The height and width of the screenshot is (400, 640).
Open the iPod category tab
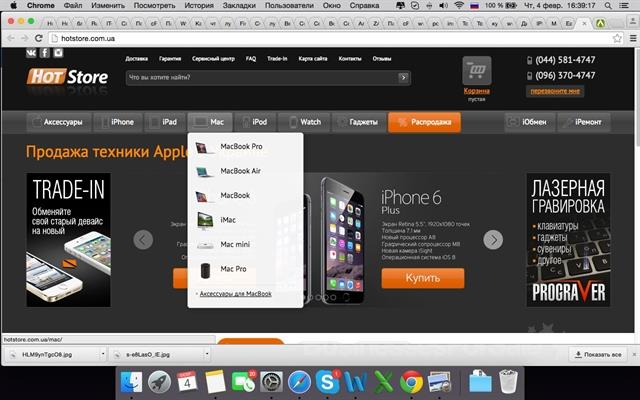[255, 122]
